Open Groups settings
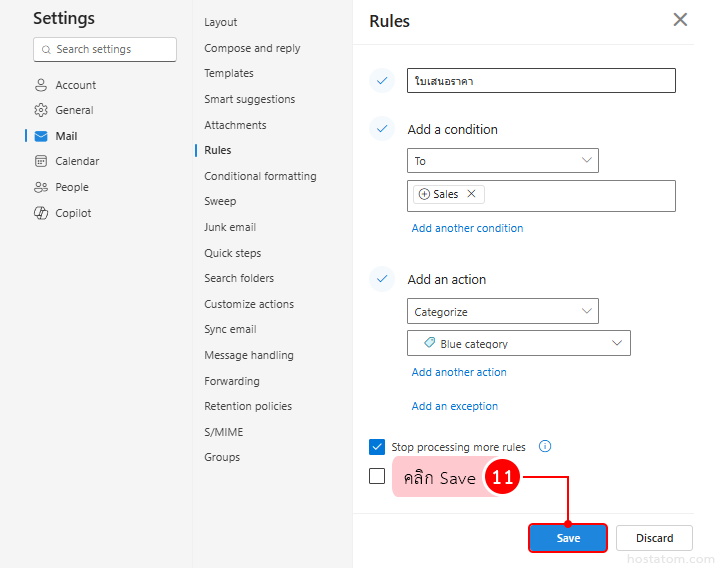Image resolution: width=720 pixels, height=568 pixels. [x=222, y=457]
